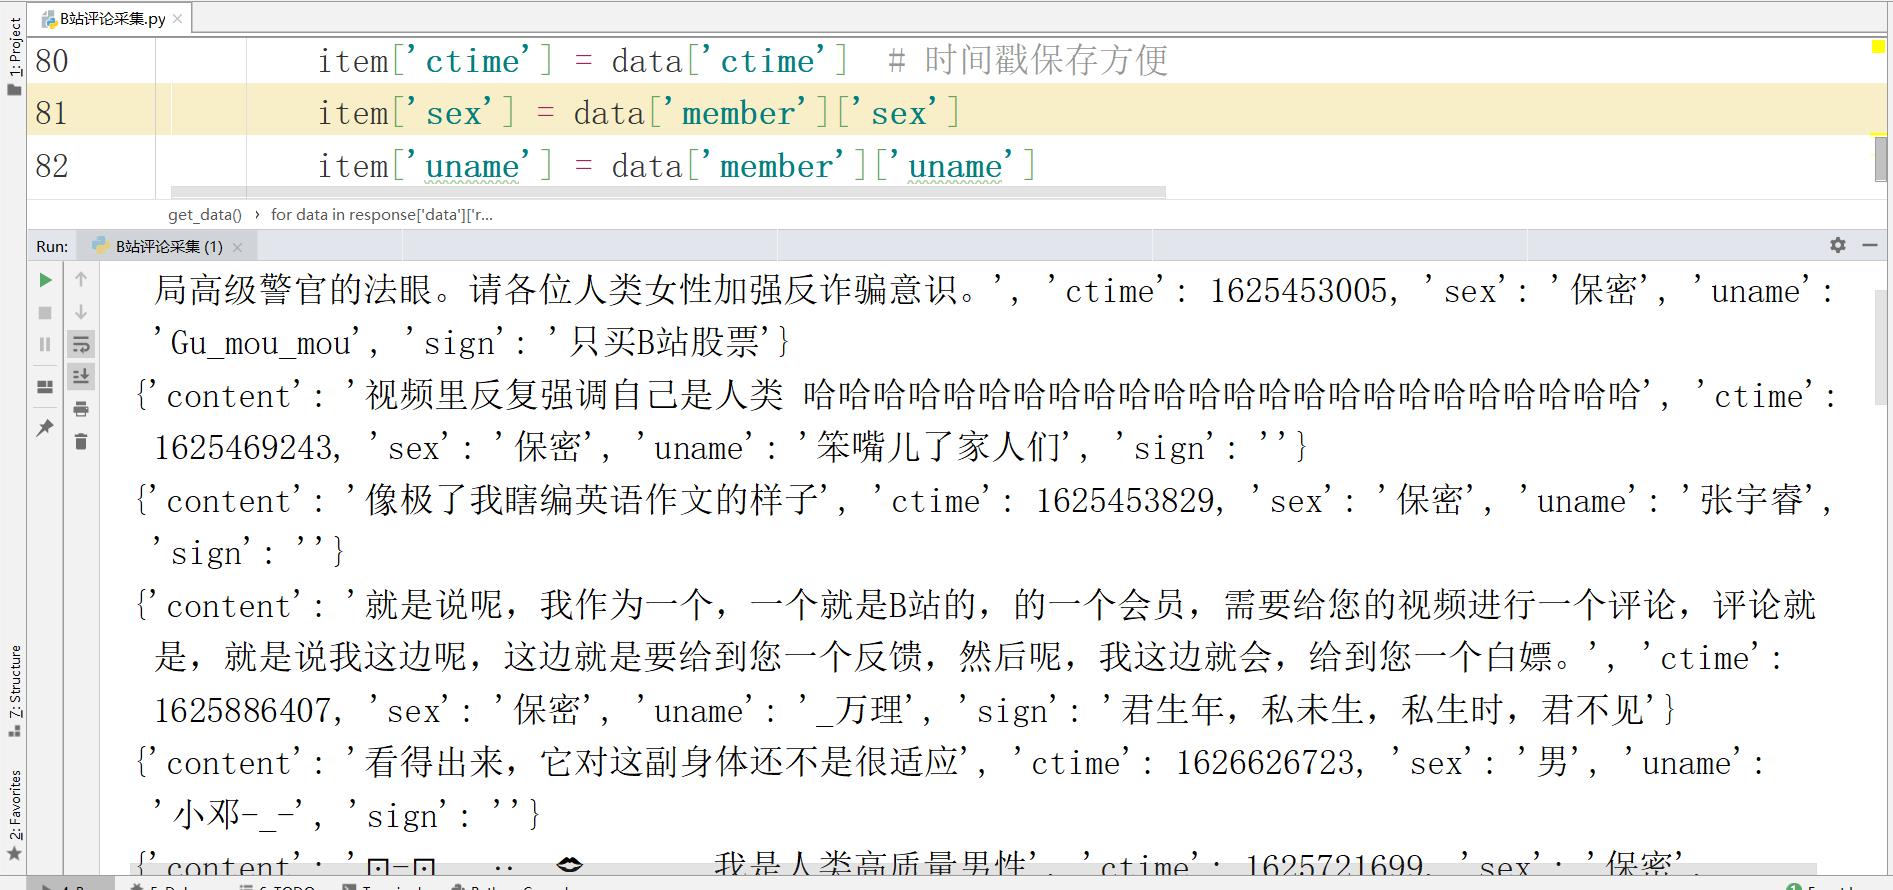Click the 'Run:' panel label
The width and height of the screenshot is (1893, 890).
point(52,246)
